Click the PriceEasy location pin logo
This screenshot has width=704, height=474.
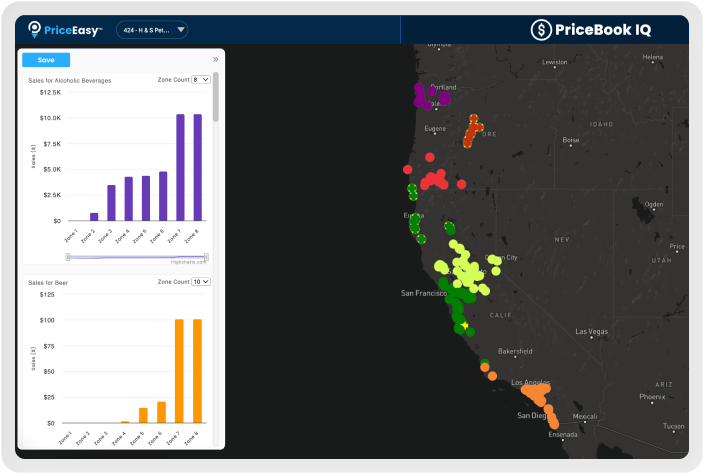pos(35,30)
